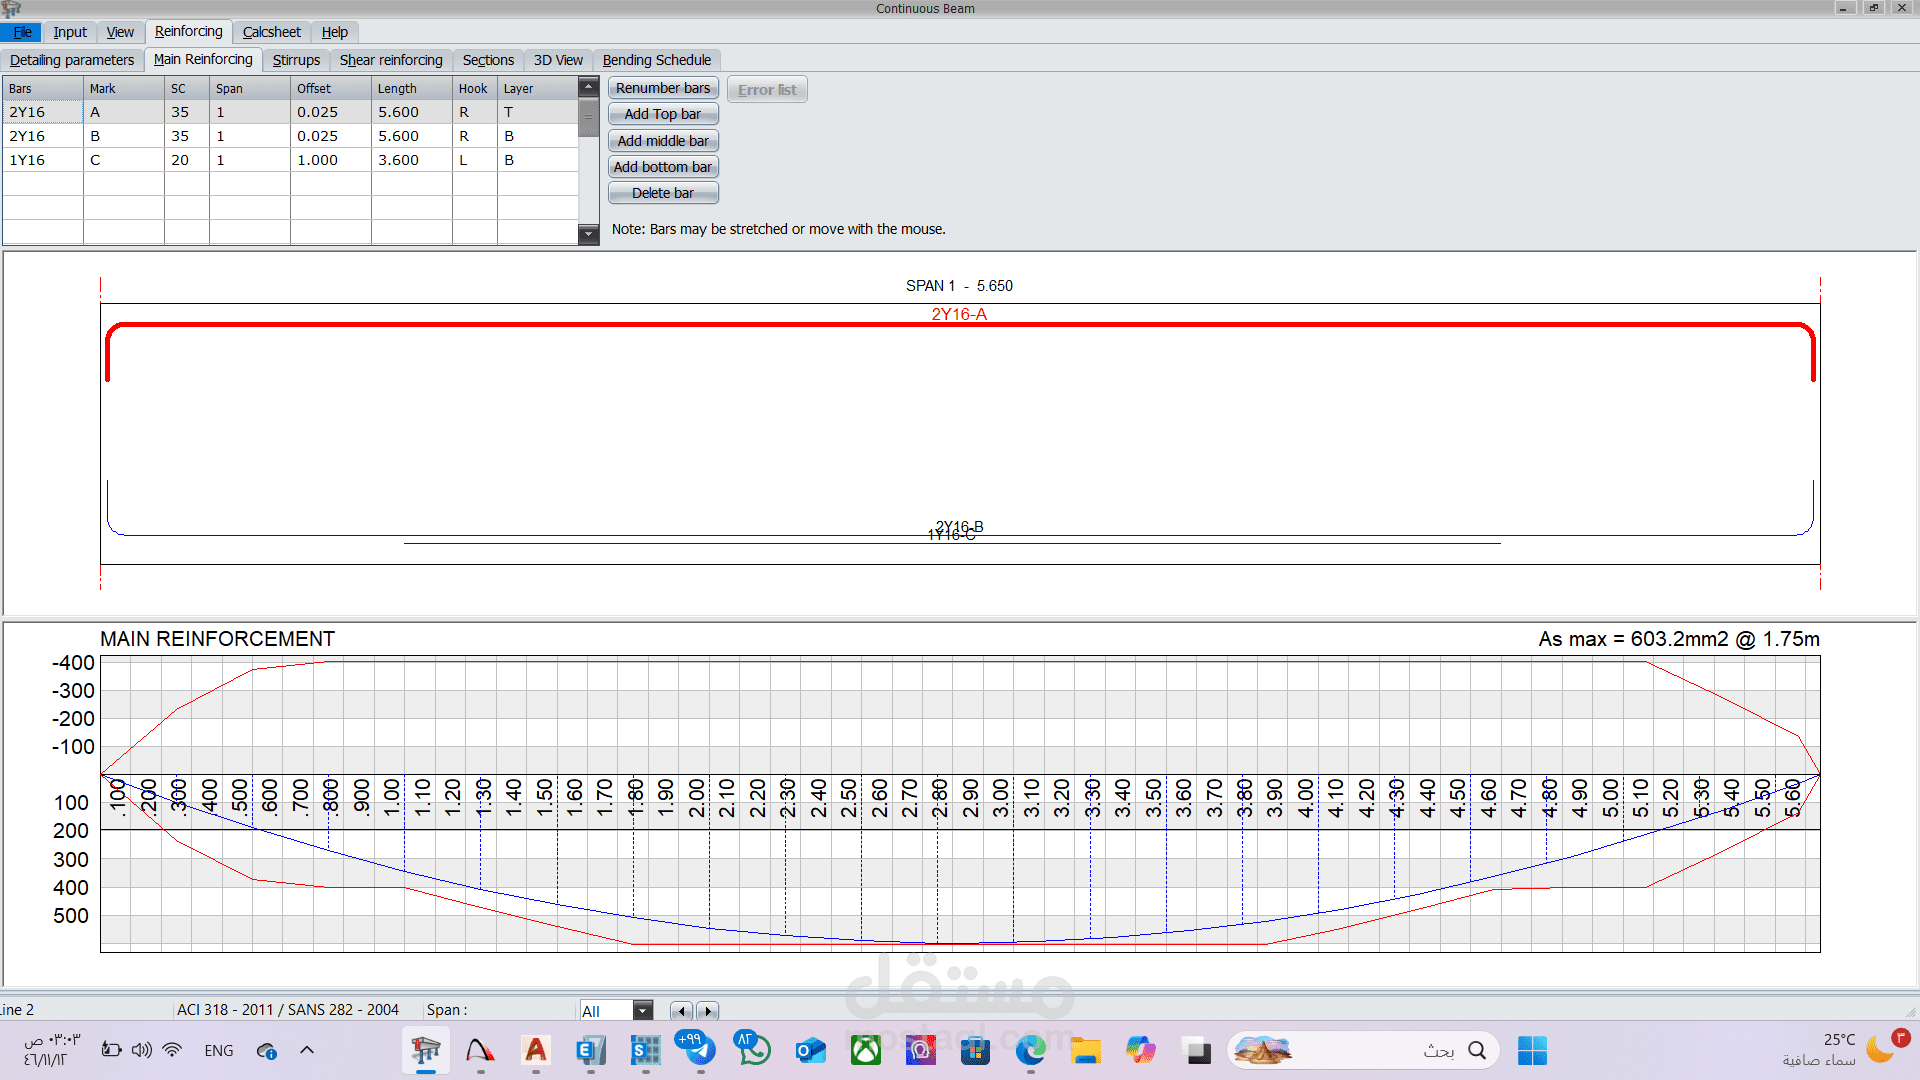Open the Calcsheet menu tab
The image size is (1920, 1080).
point(271,32)
